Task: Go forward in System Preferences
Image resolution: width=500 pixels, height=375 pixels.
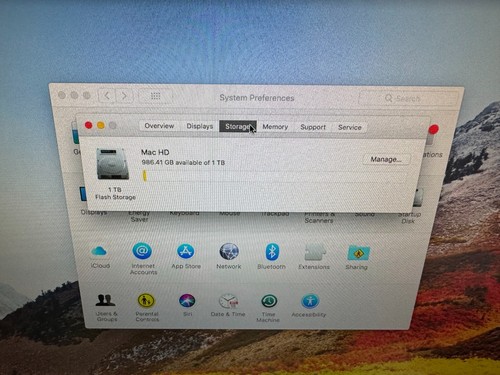Action: tap(124, 96)
